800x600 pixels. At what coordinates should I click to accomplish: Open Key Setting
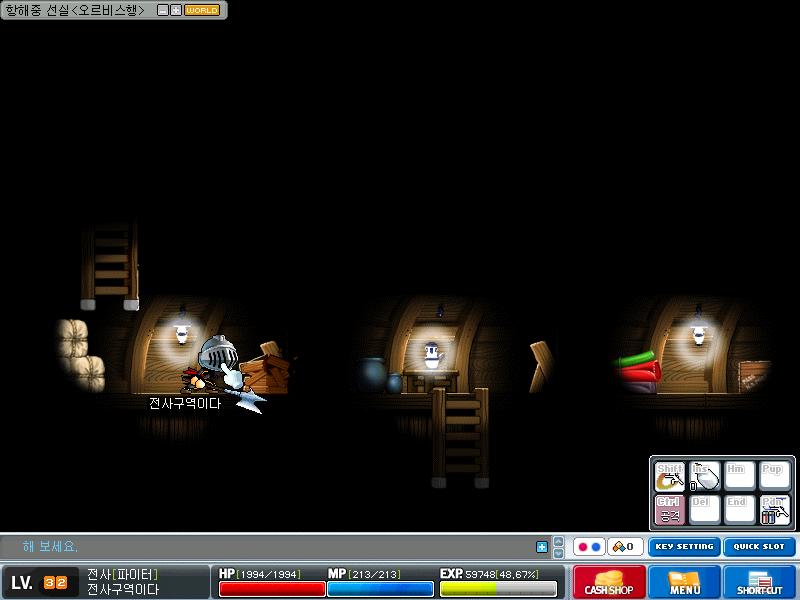click(x=684, y=547)
